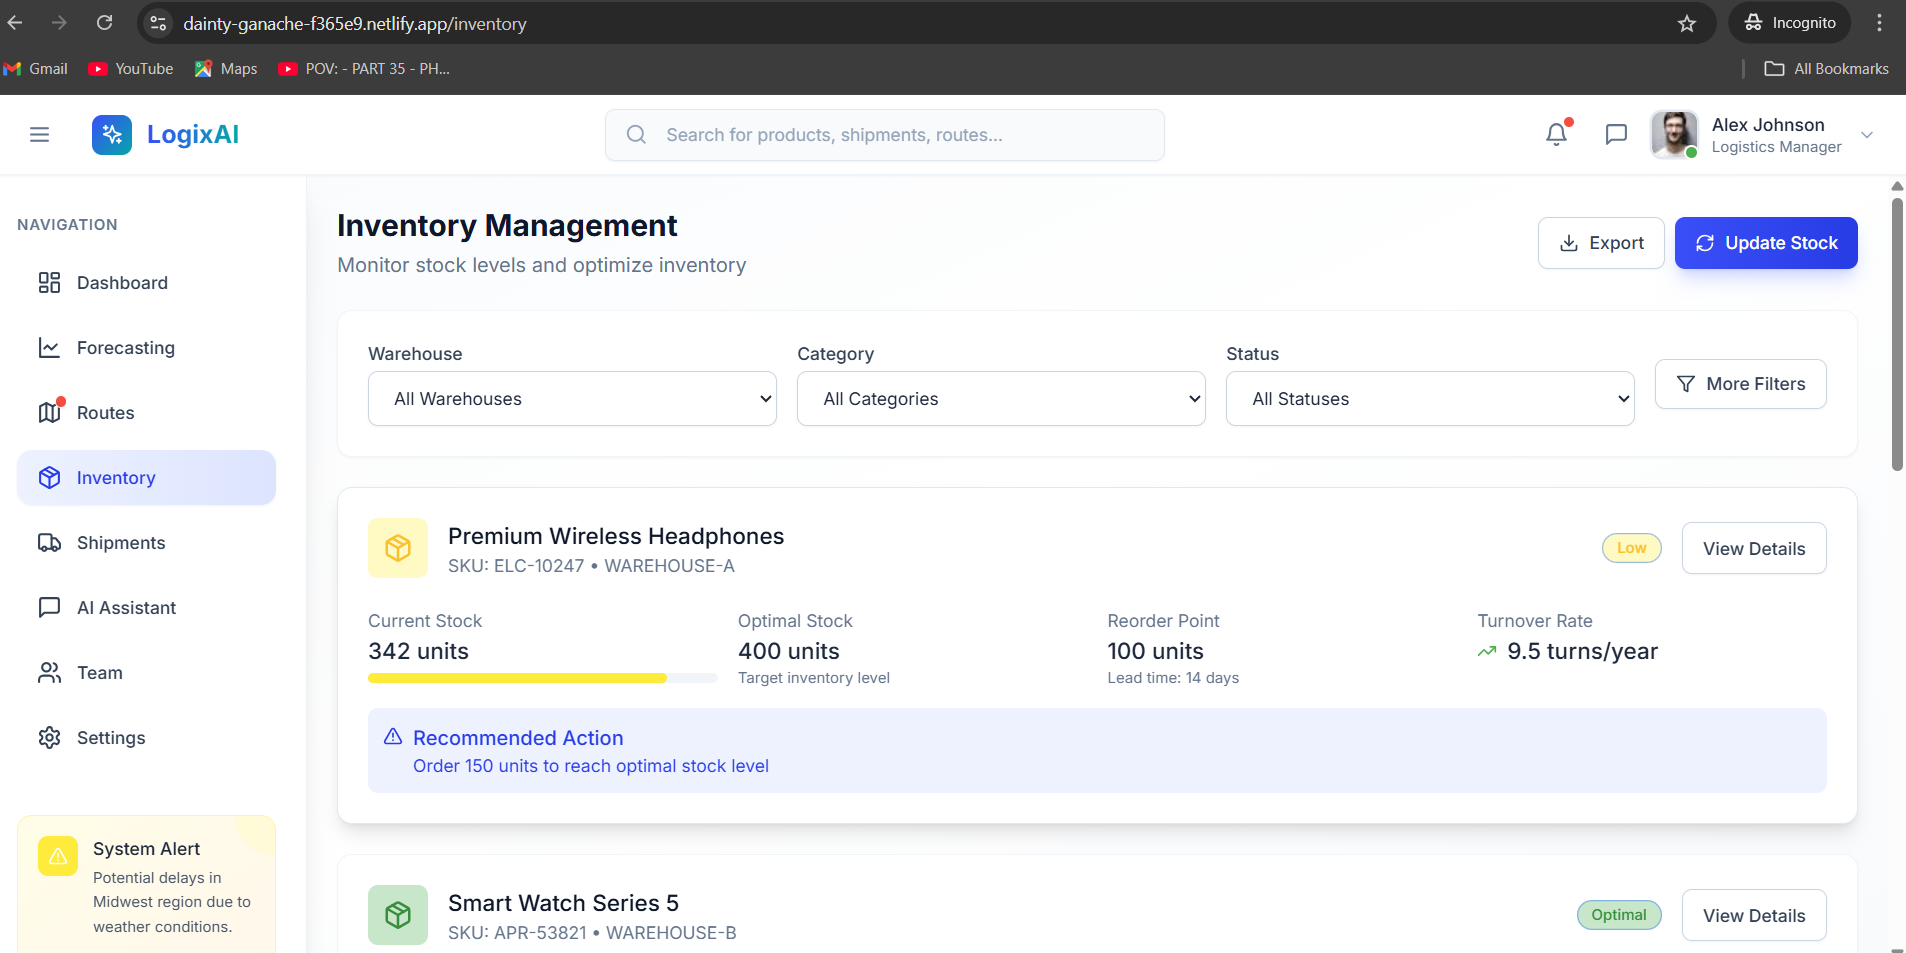Open the Shipments section

click(x=146, y=543)
